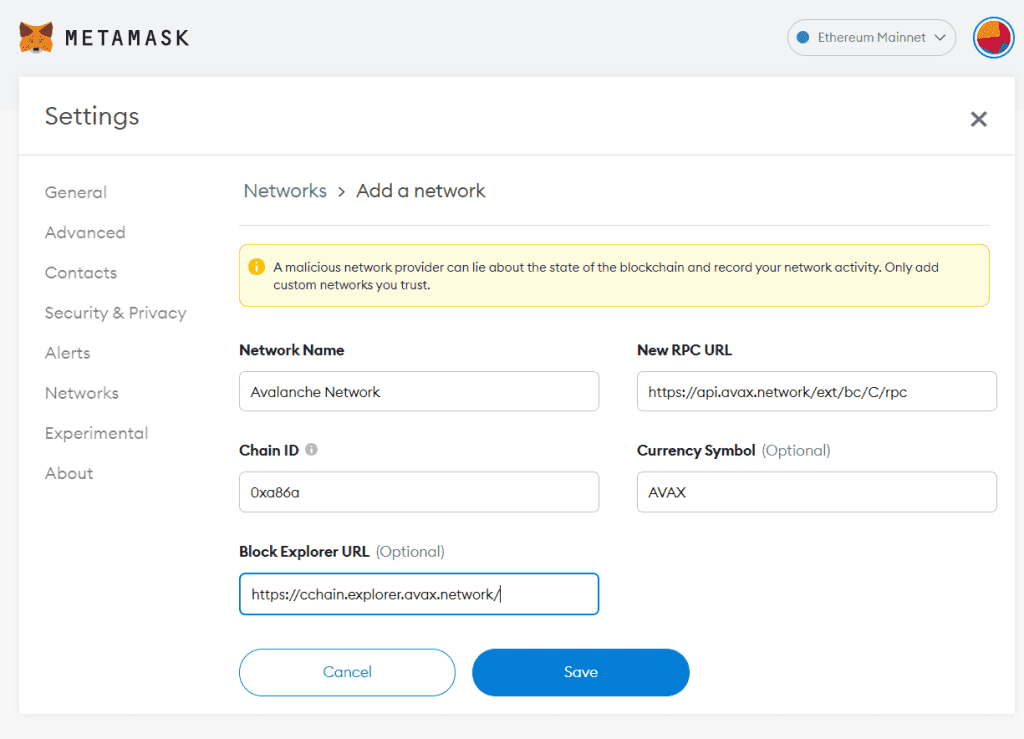The height and width of the screenshot is (739, 1024).
Task: Select Contacts in the sidebar
Action: 81,272
